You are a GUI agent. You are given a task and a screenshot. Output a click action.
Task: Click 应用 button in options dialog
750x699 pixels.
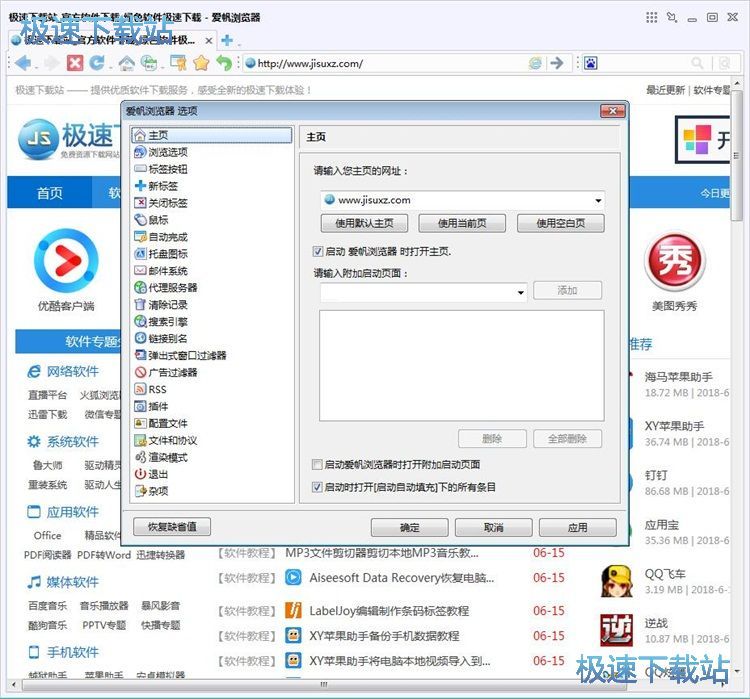[578, 528]
